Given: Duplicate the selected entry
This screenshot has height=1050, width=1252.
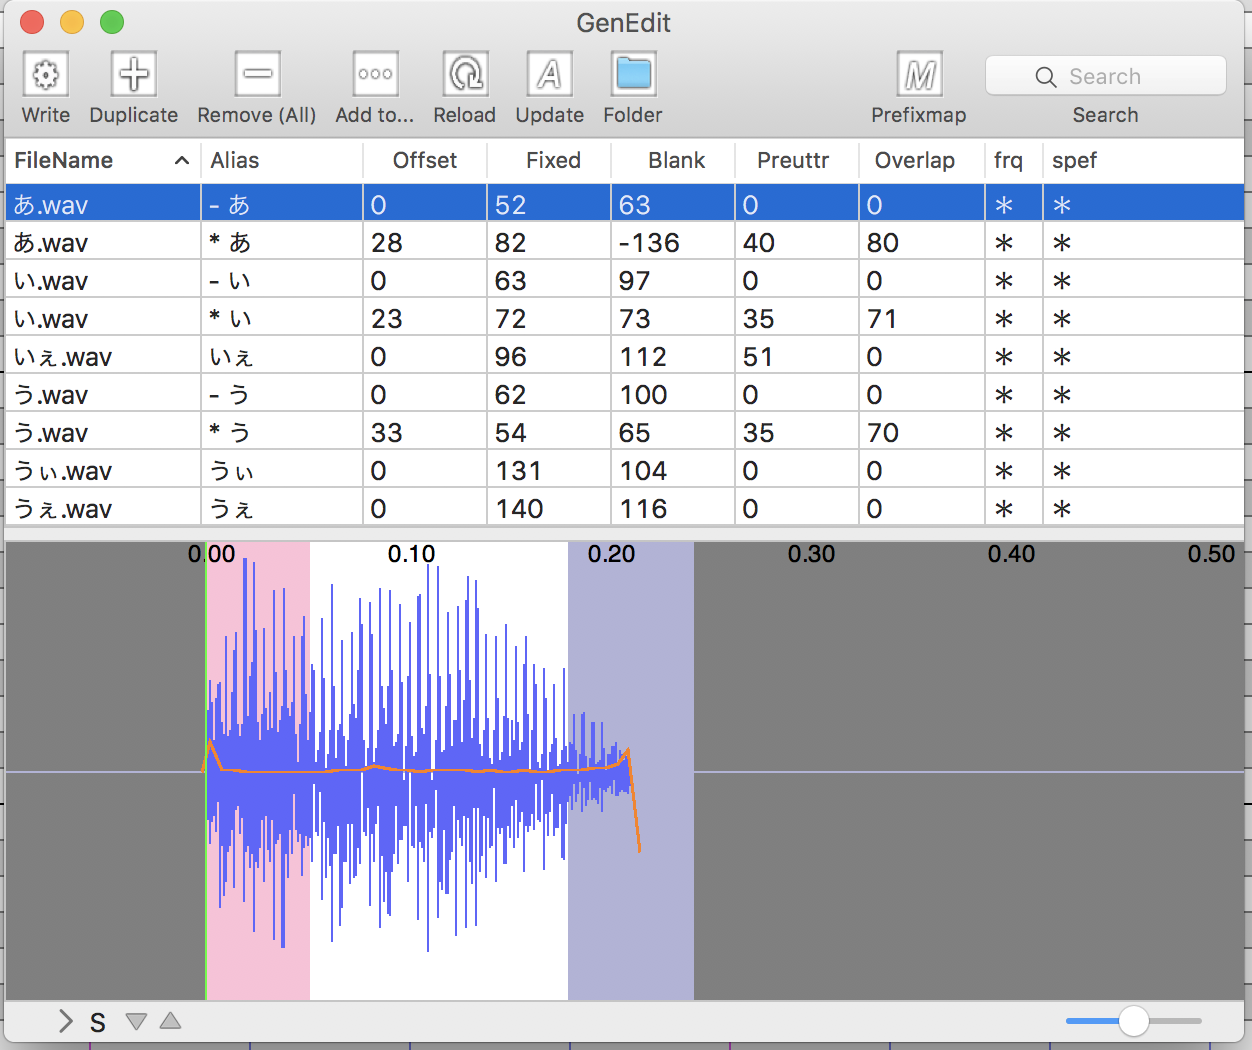Looking at the screenshot, I should (x=134, y=75).
